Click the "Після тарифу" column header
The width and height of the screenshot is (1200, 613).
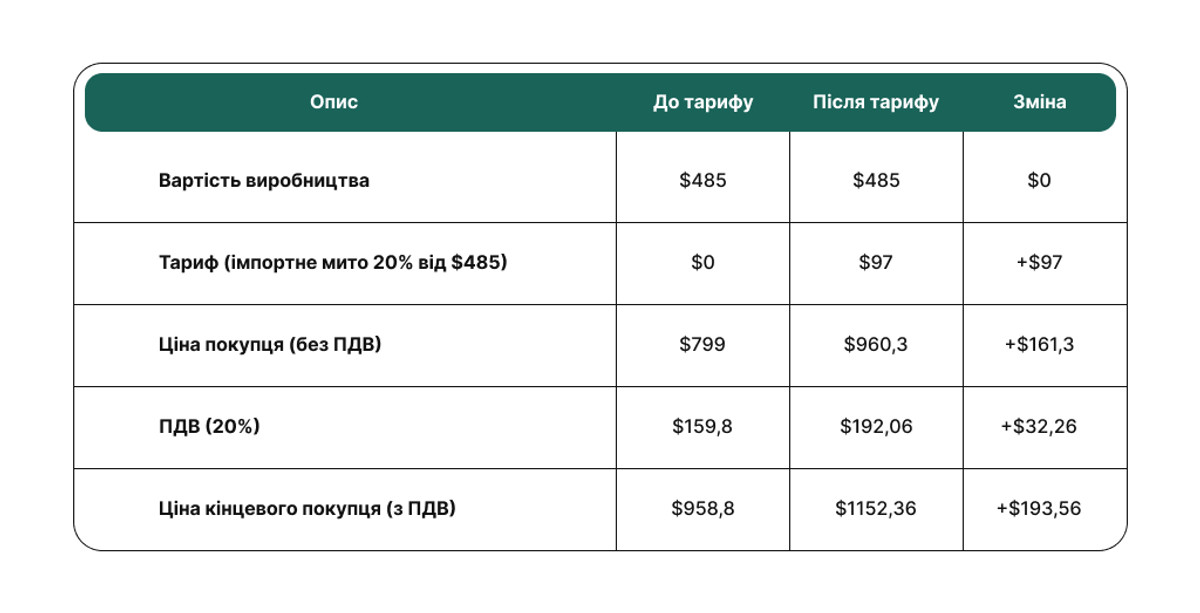(x=876, y=102)
